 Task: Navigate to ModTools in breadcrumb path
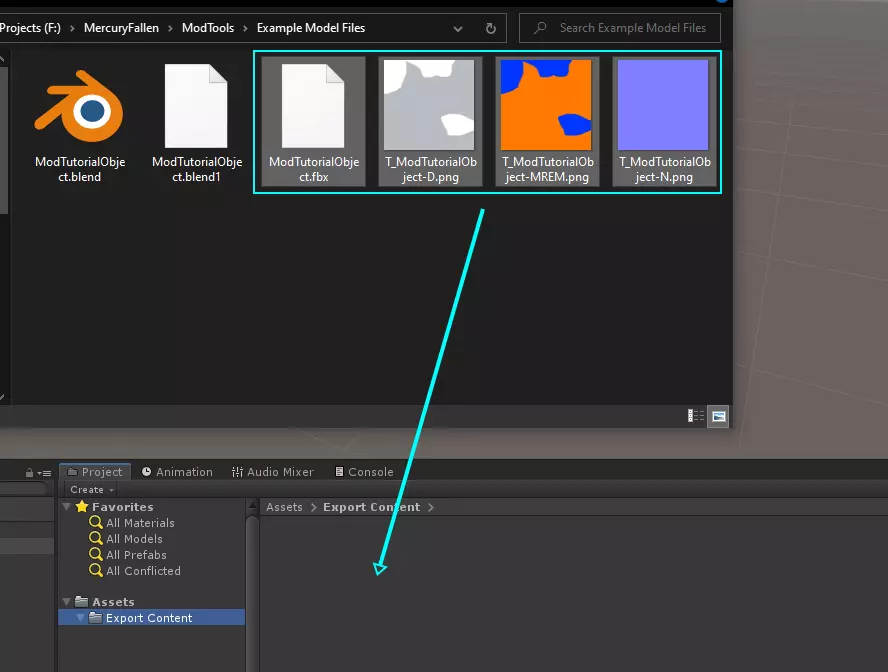(207, 28)
